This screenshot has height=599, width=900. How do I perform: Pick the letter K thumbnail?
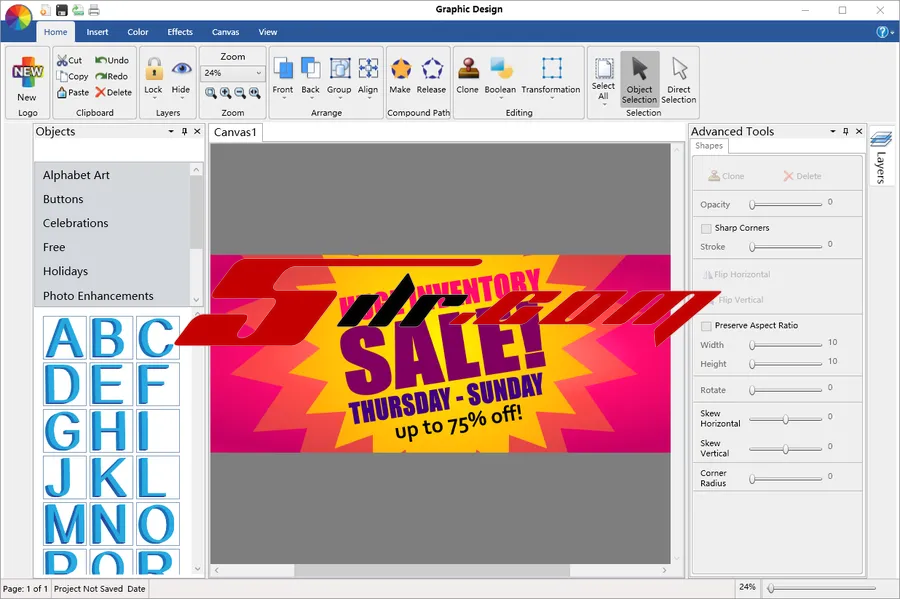pos(111,477)
